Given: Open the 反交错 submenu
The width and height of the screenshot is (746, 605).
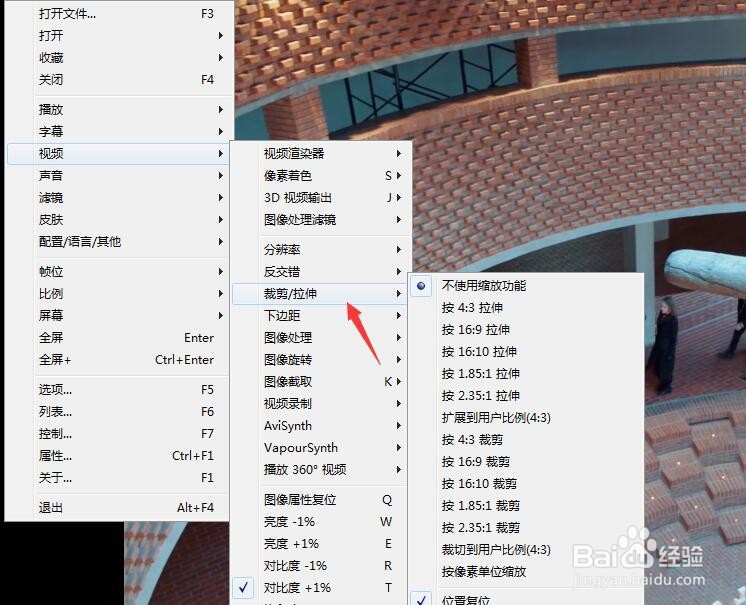Looking at the screenshot, I should pyautogui.click(x=321, y=272).
